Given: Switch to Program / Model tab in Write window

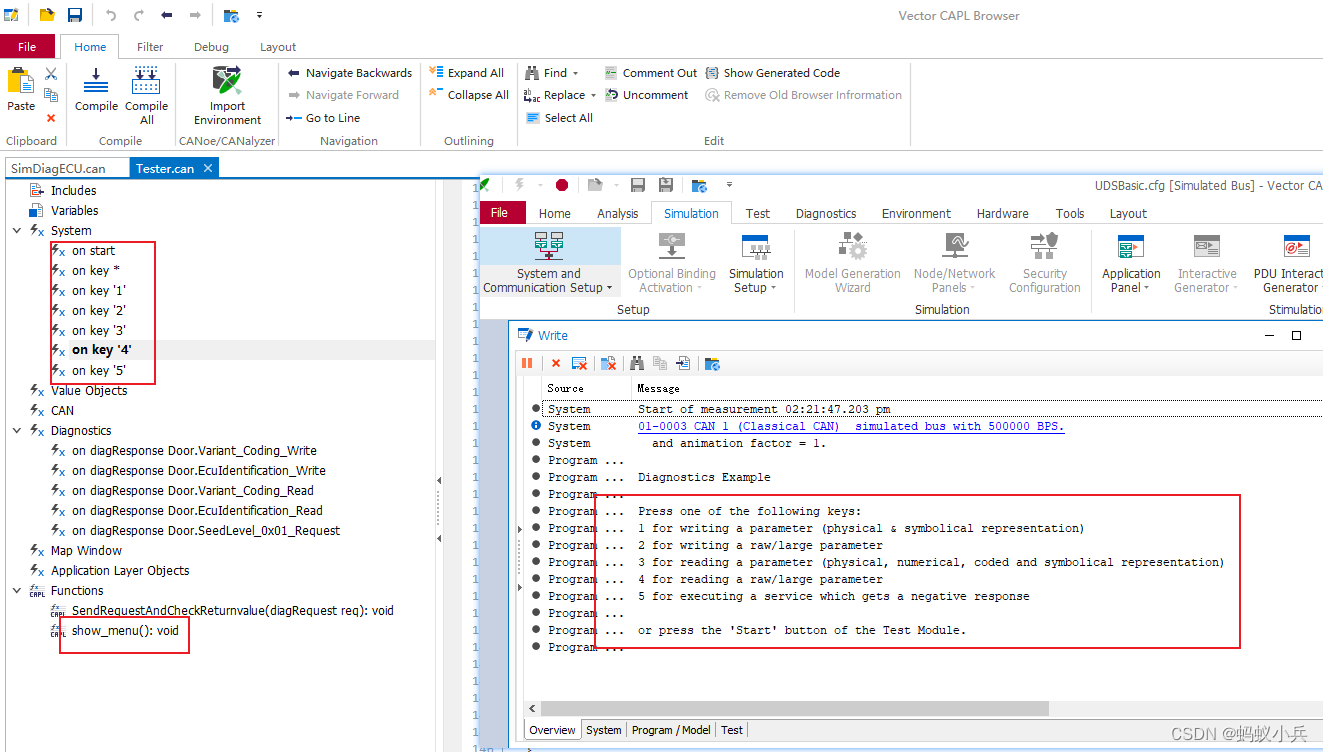Looking at the screenshot, I should click(671, 730).
